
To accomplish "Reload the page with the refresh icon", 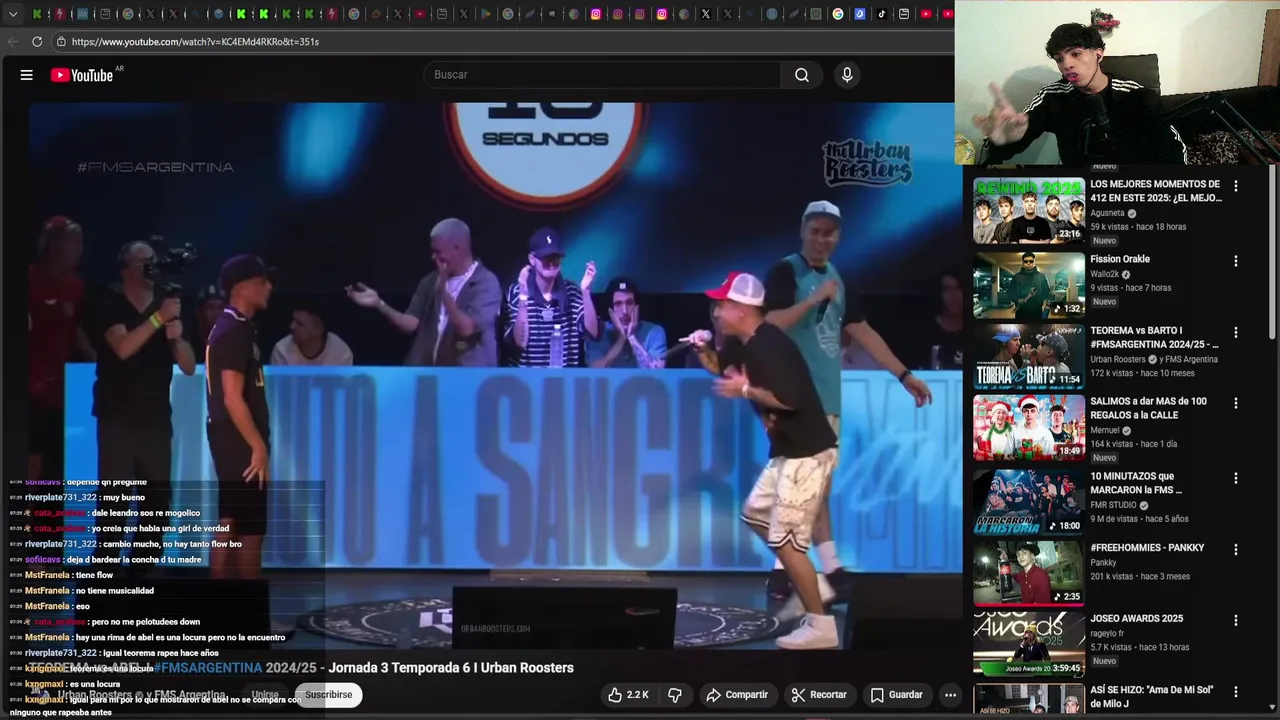I will 37,41.
